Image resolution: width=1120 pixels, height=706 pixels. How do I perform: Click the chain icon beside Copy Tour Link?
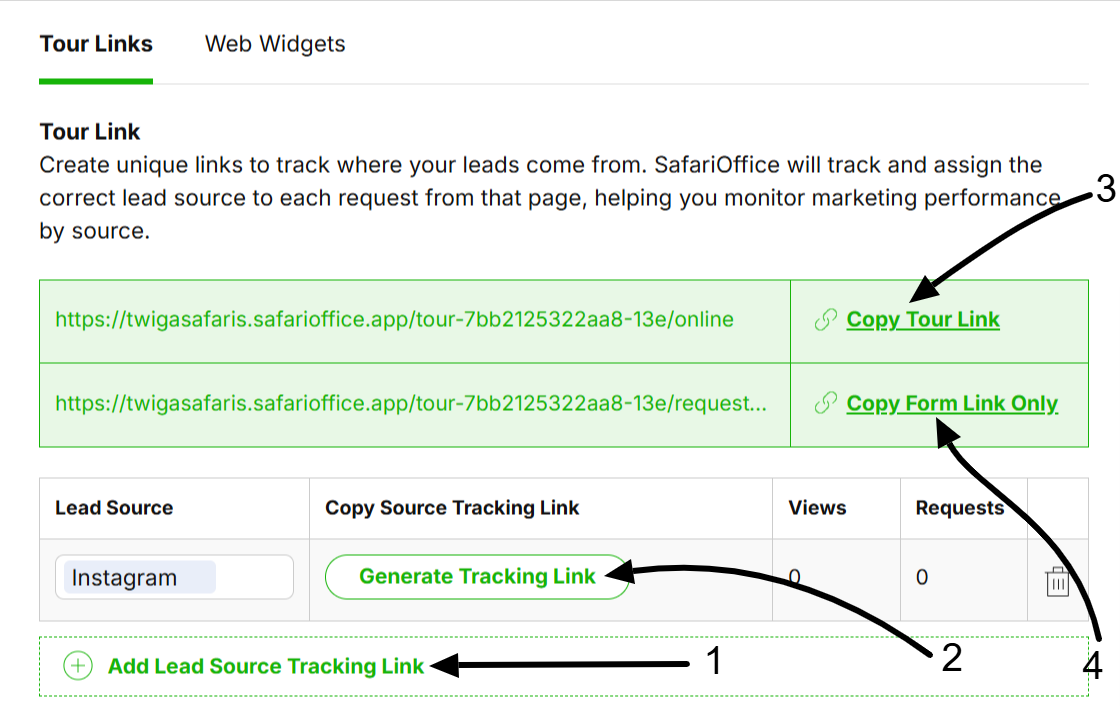825,320
